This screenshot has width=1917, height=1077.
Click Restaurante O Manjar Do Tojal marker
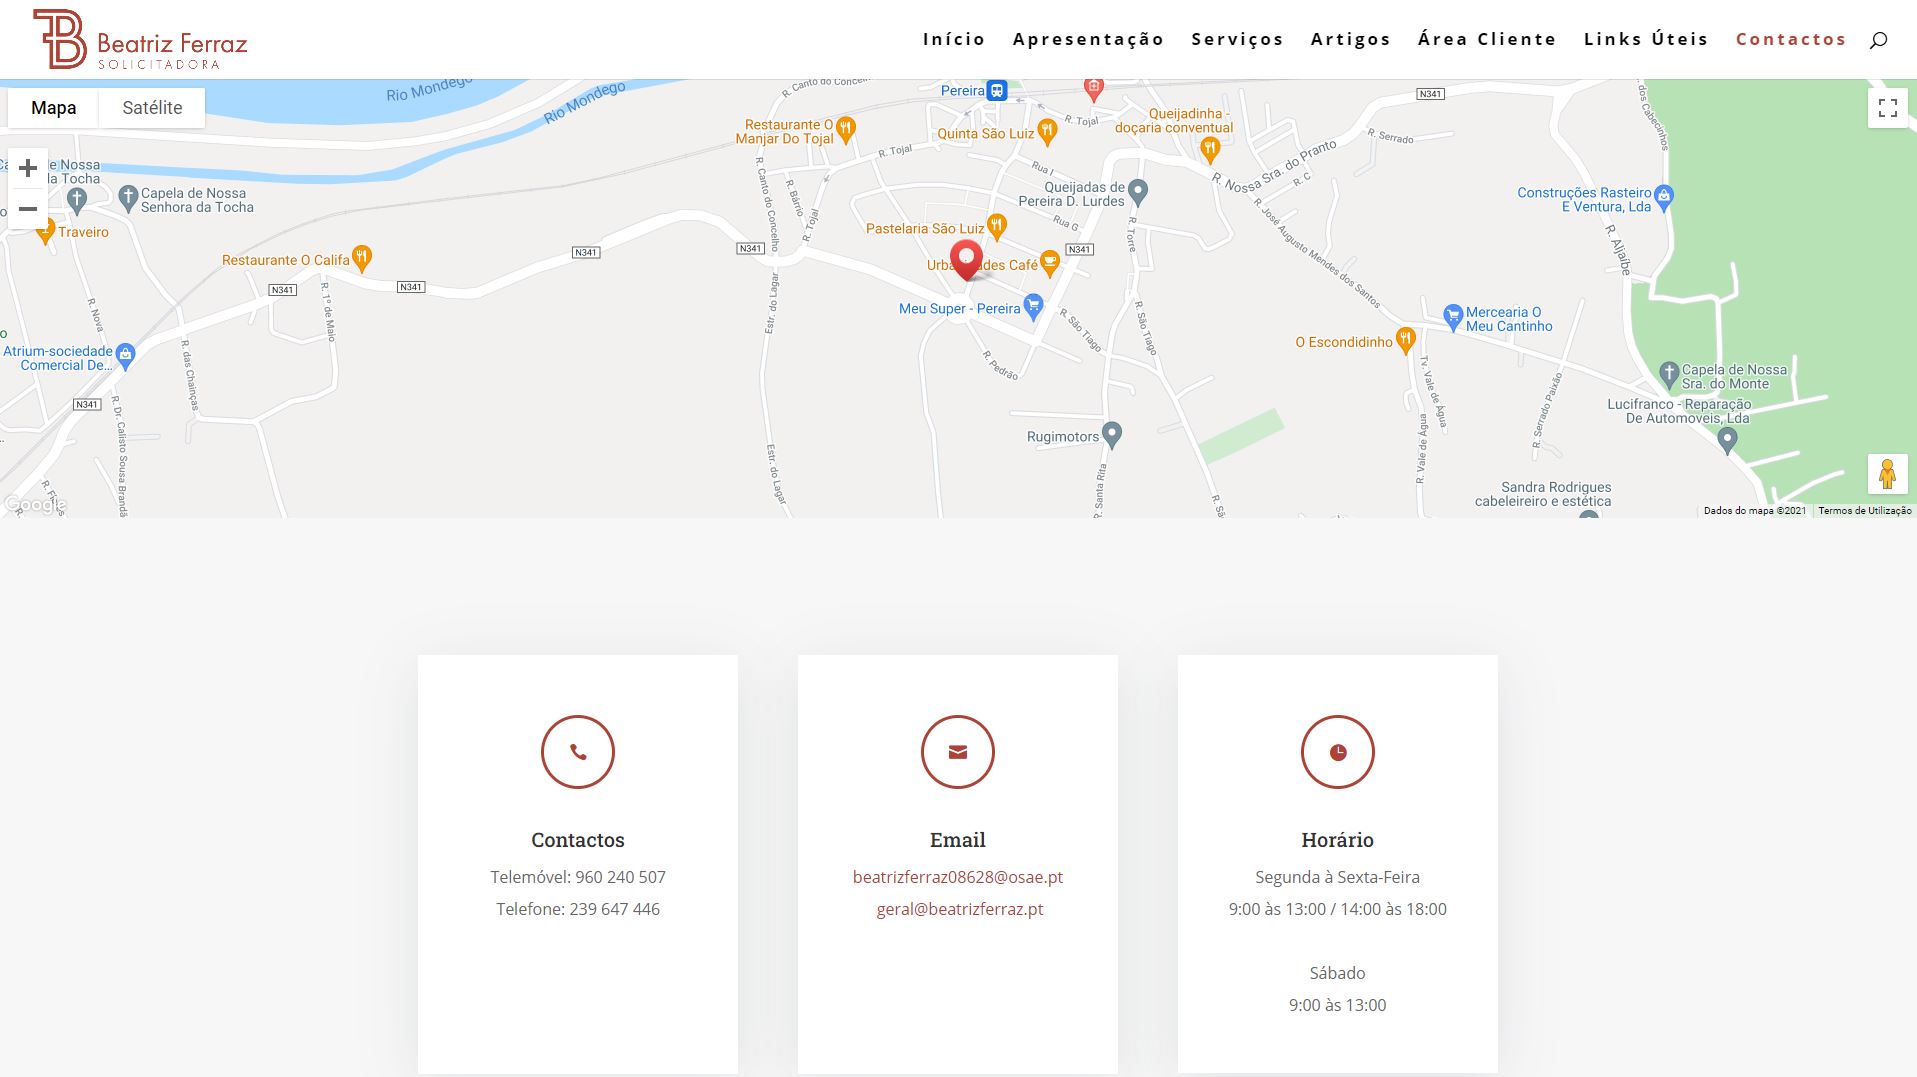846,128
